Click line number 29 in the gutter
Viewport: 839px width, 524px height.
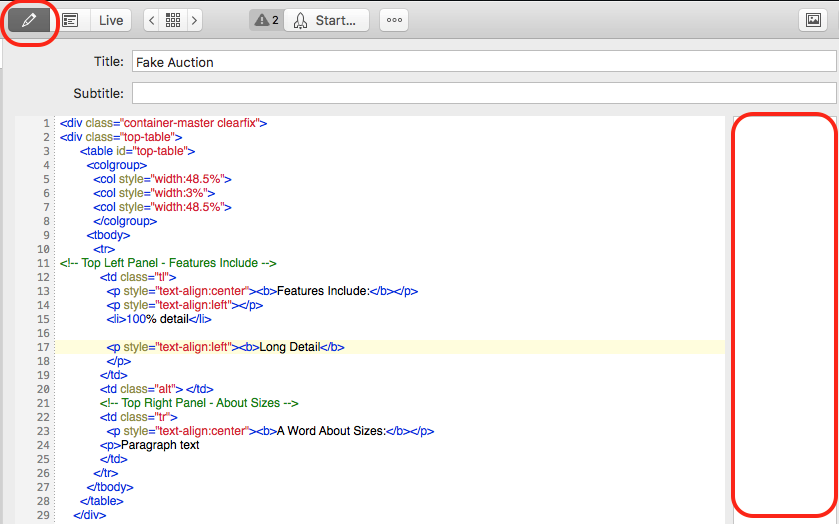click(x=43, y=515)
